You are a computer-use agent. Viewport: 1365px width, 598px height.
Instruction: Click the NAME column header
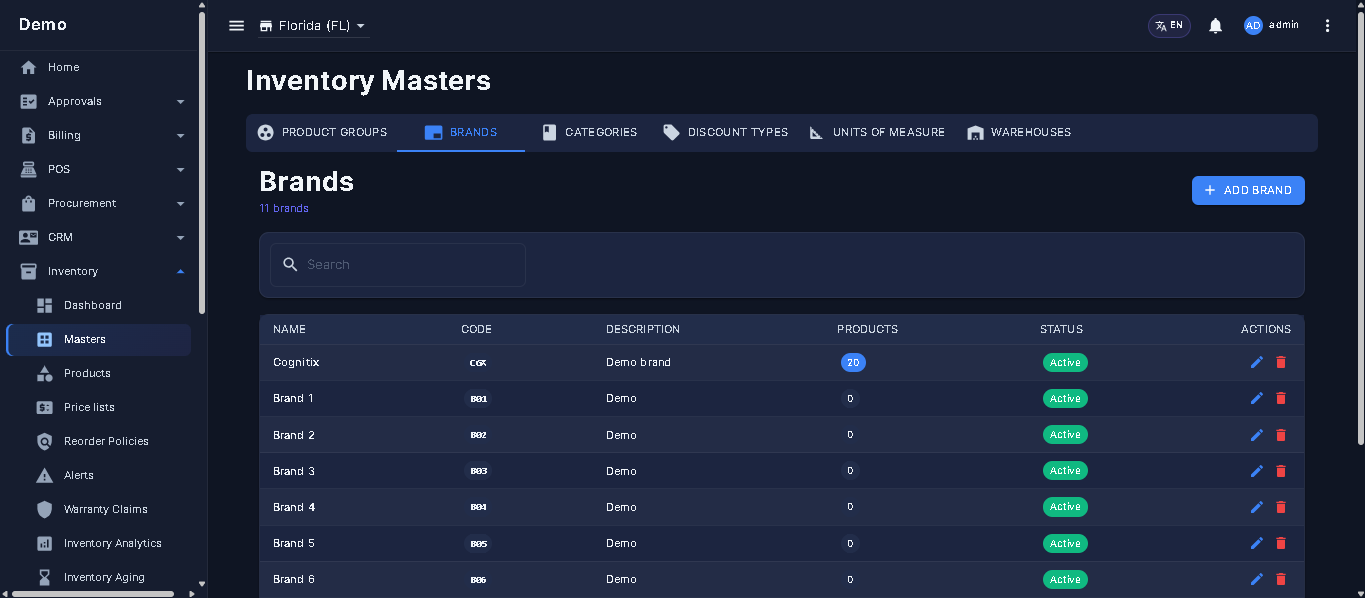[289, 329]
